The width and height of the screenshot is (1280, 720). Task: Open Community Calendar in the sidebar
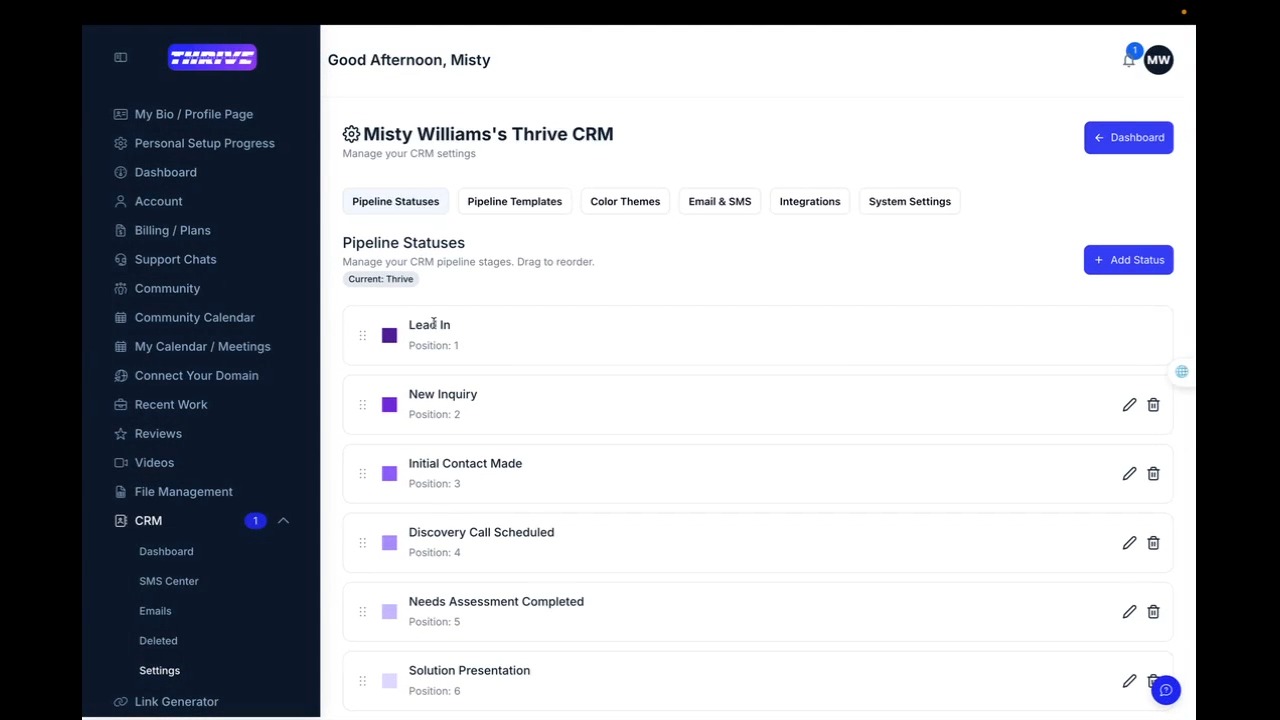195,317
